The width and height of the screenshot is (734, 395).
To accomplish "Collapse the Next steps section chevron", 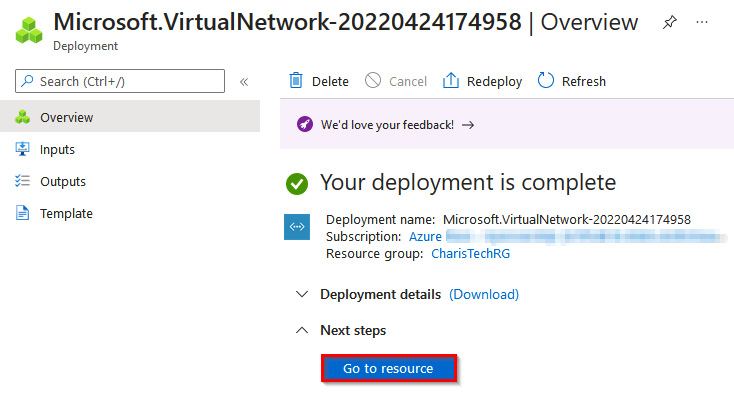I will click(x=302, y=330).
